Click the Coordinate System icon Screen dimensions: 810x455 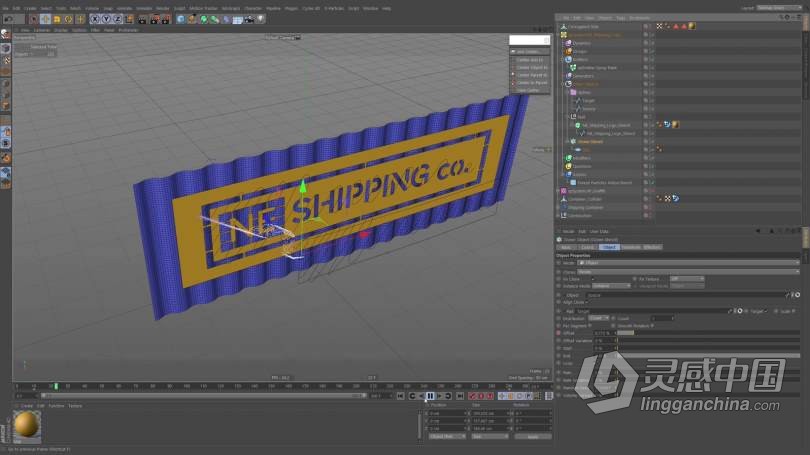point(129,19)
